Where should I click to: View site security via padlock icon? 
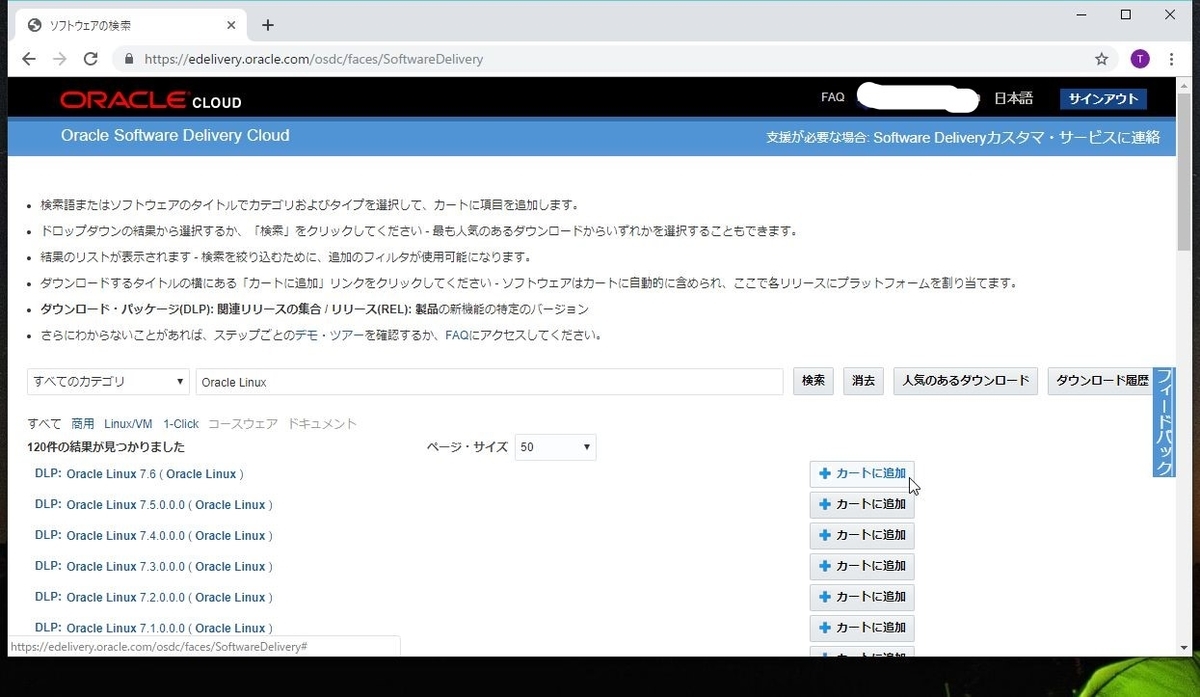point(128,59)
